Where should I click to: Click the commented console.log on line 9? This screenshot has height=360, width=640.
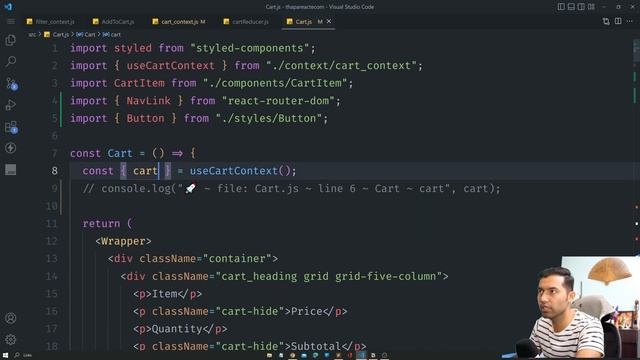pyautogui.click(x=291, y=189)
